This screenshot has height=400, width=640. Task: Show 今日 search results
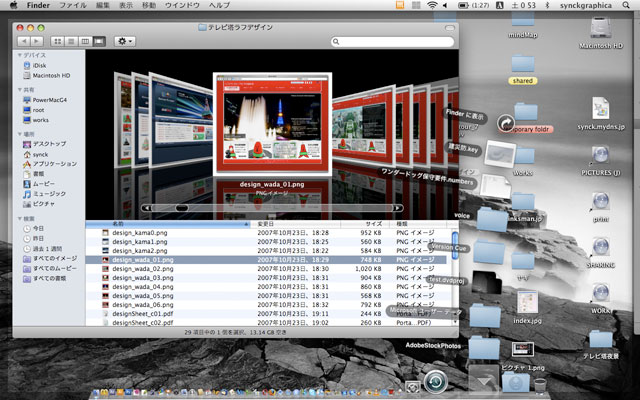point(33,229)
